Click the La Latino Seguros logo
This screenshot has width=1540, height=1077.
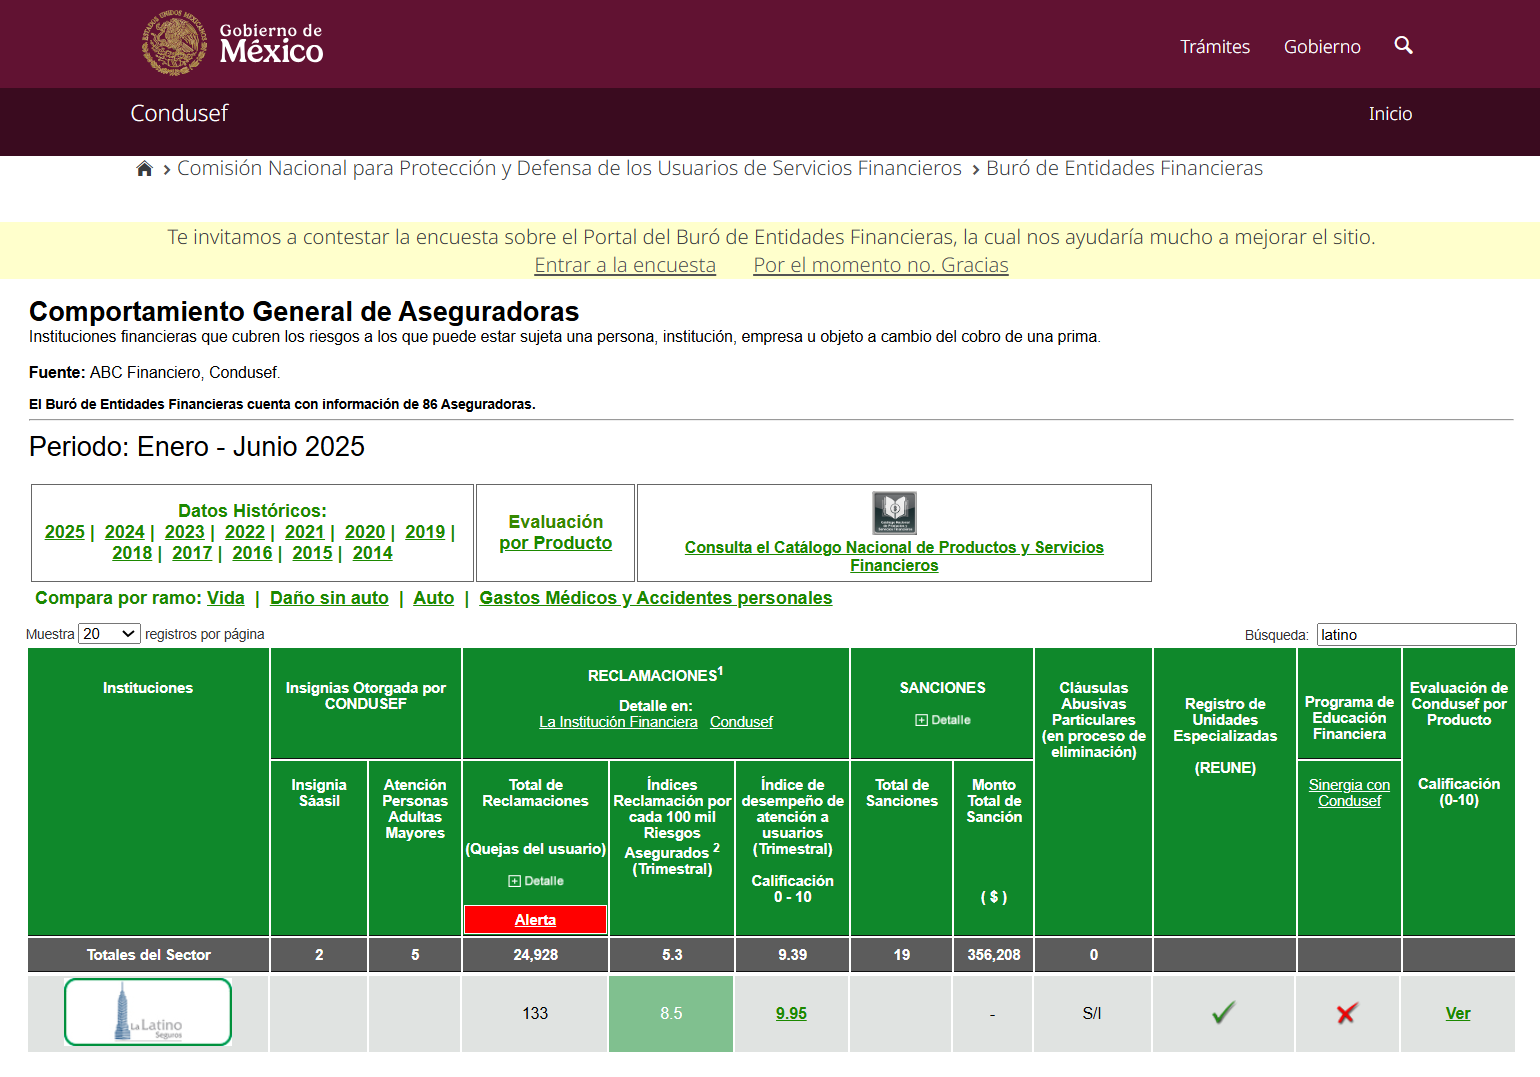point(148,1012)
